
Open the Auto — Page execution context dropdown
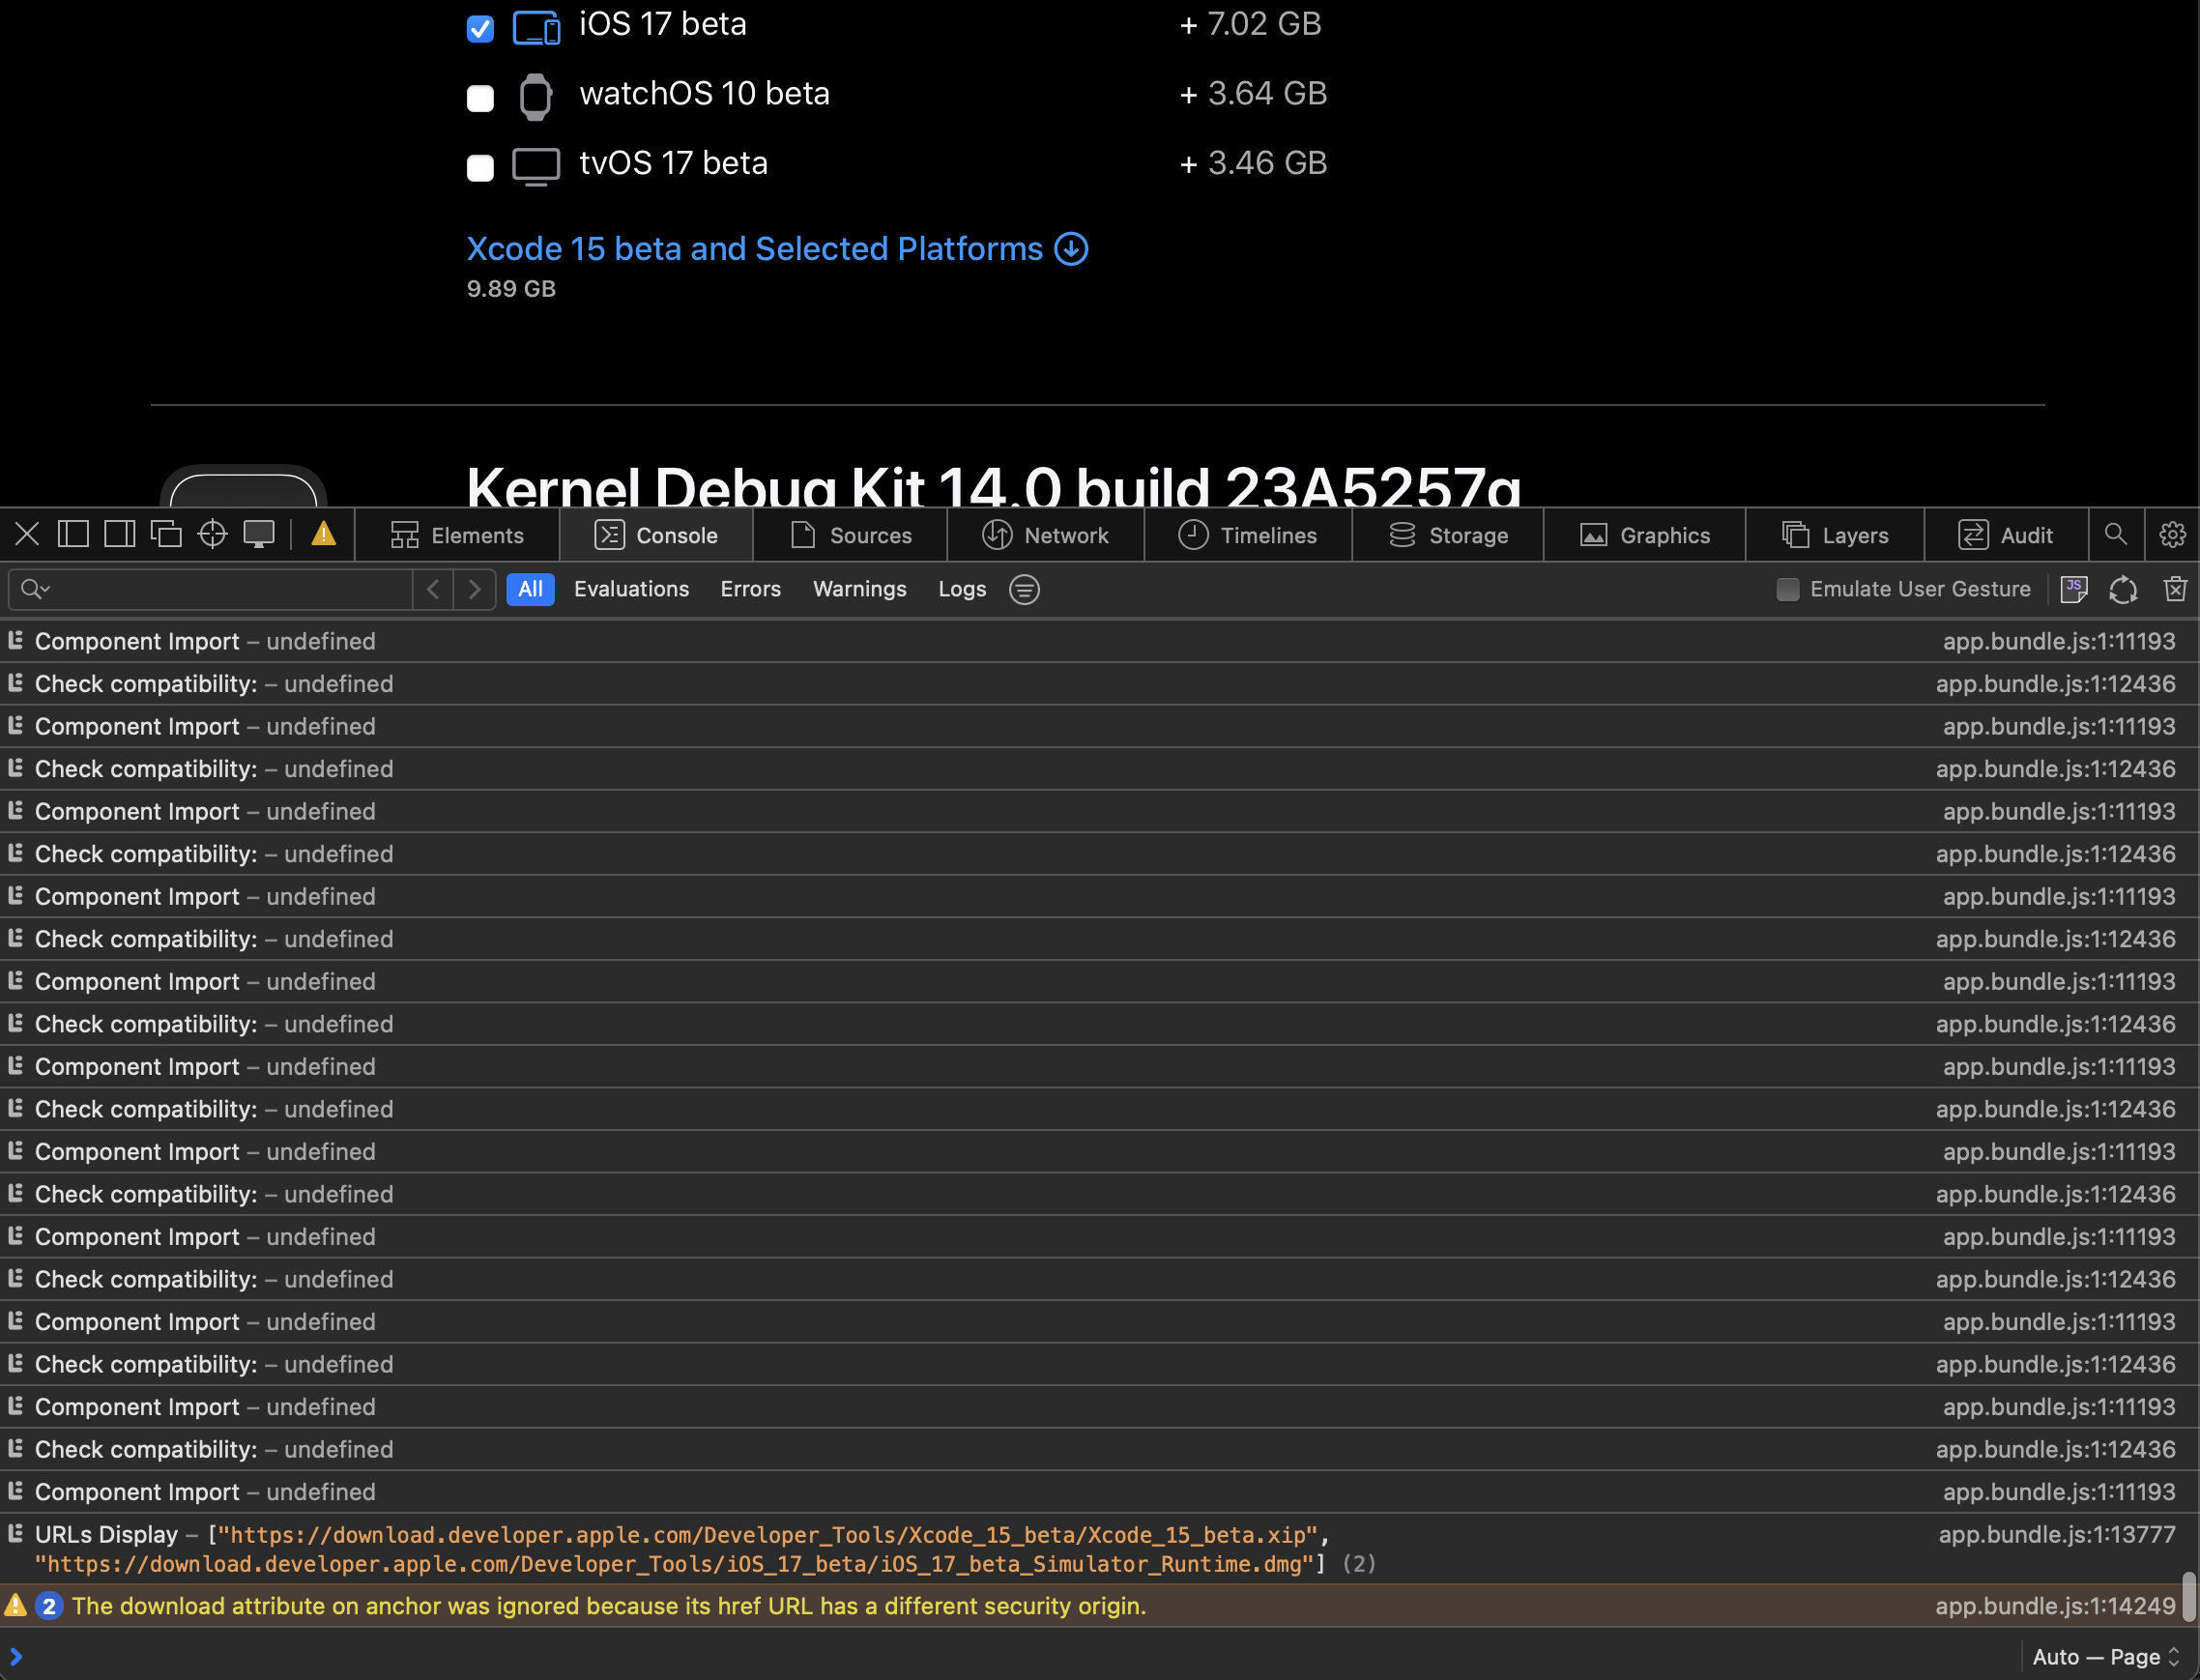2106,1657
